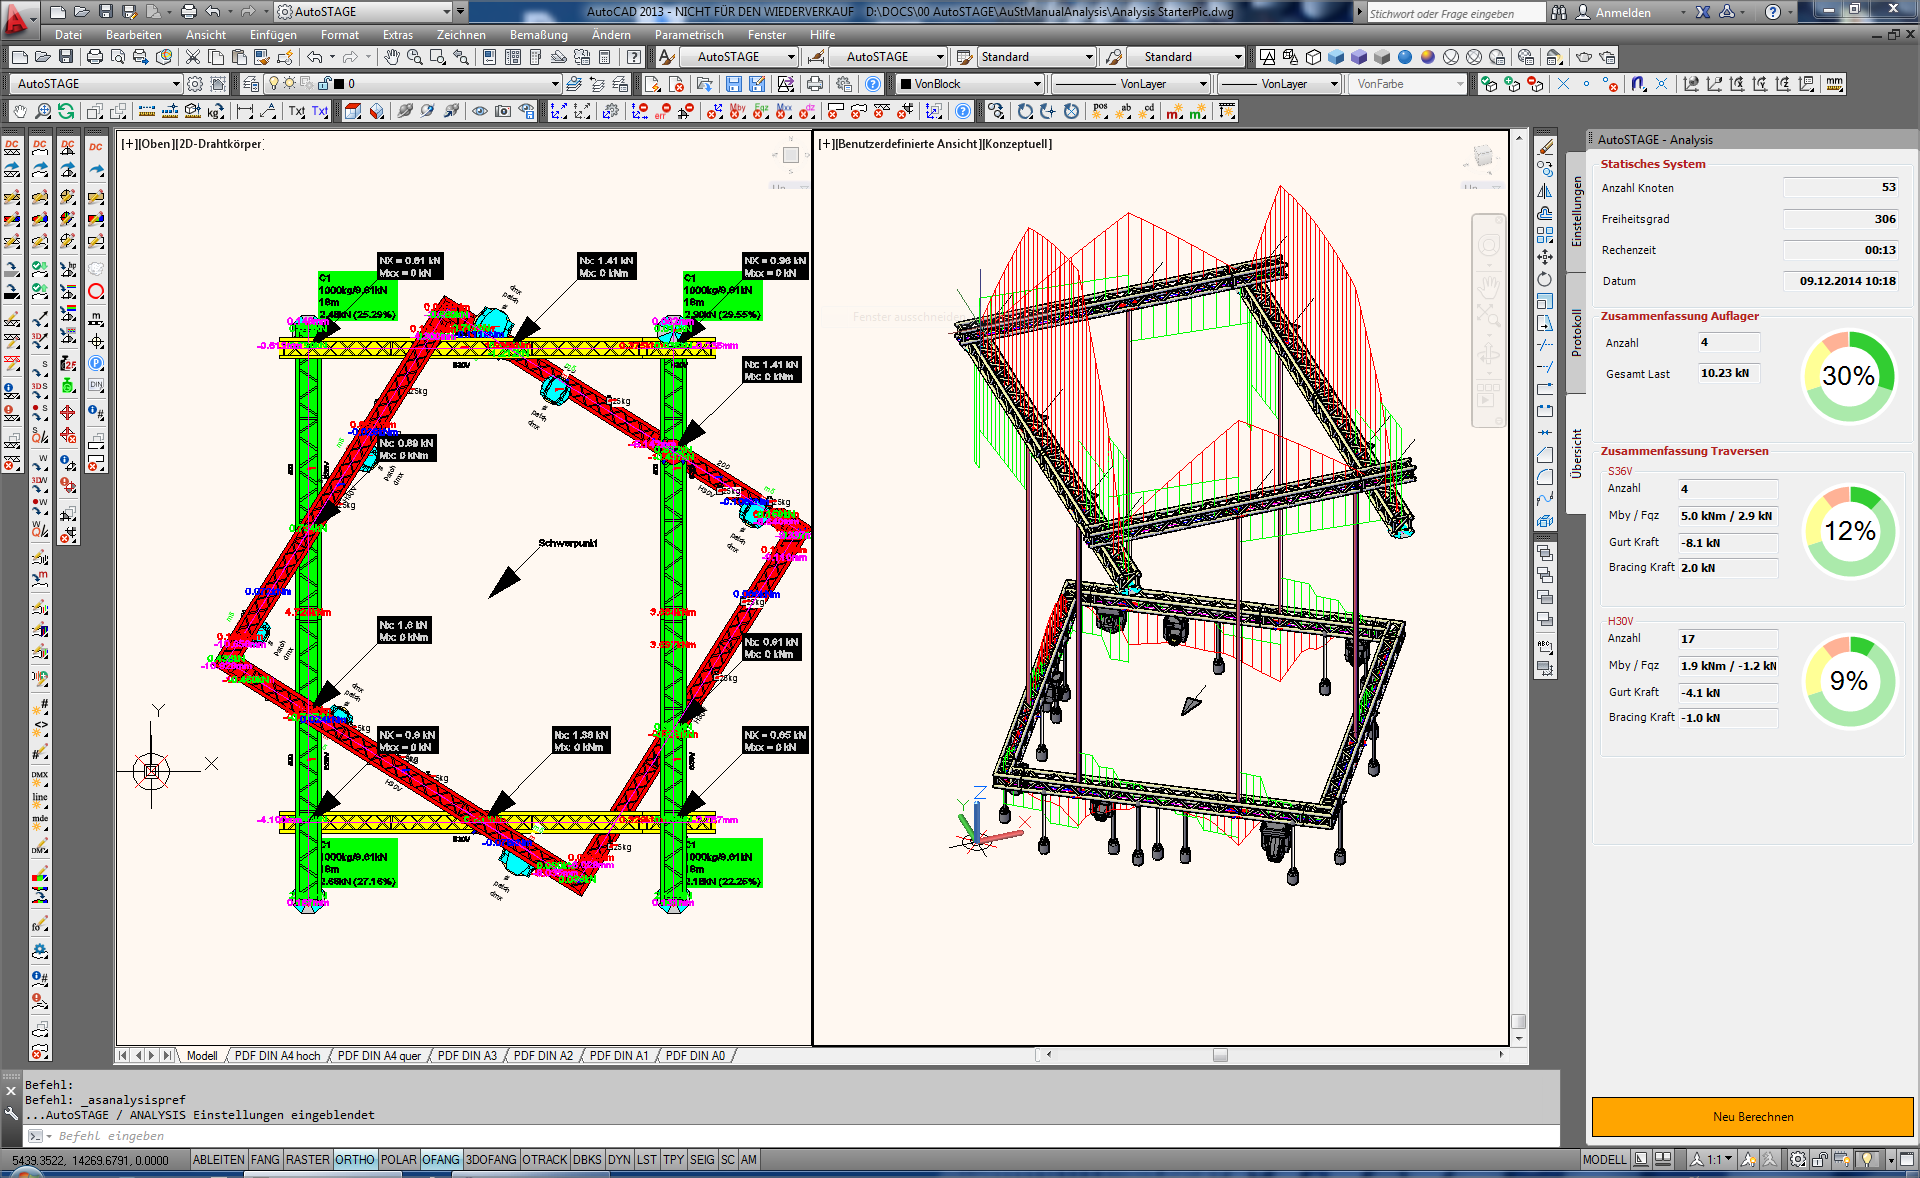Screen dimensions: 1920x1178
Task: Click the camera snapshot icon in AutoSTAGE toolbar
Action: pyautogui.click(x=502, y=111)
